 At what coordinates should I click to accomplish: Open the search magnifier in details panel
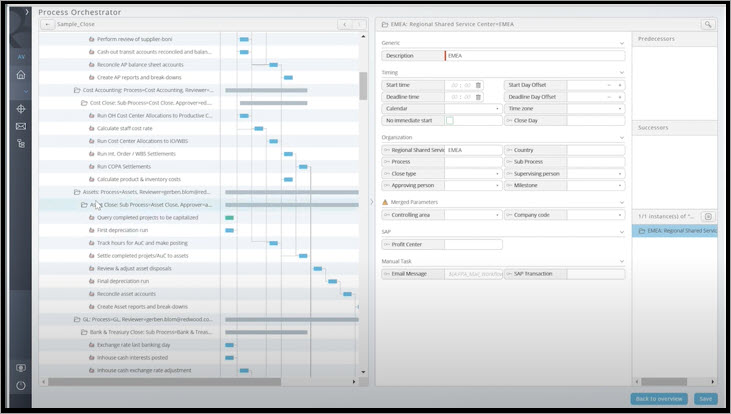pyautogui.click(x=708, y=24)
